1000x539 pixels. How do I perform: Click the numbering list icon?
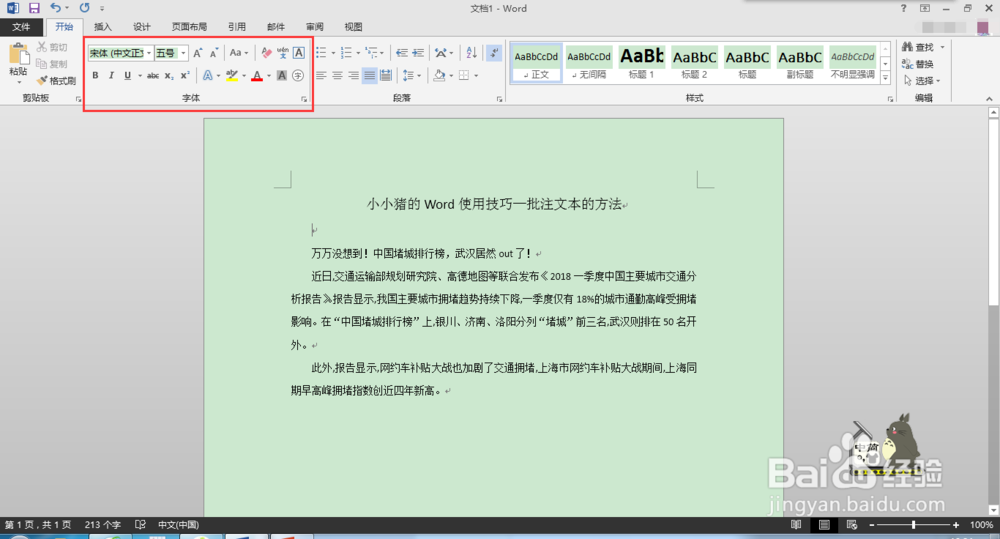(x=346, y=53)
